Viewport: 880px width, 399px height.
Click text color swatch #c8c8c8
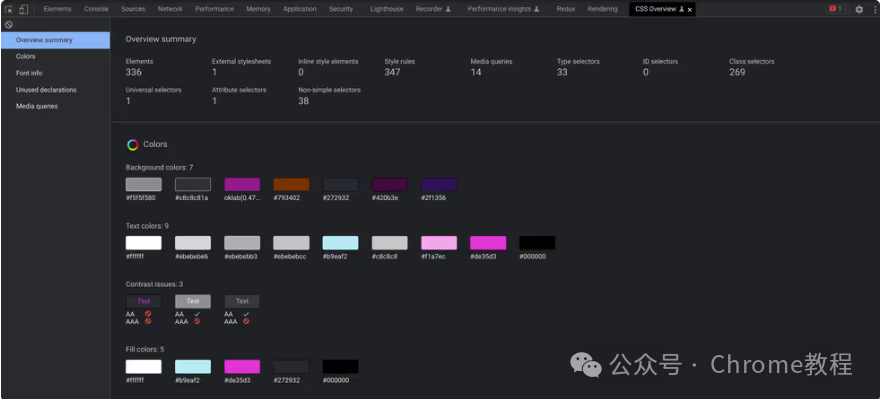coord(389,243)
